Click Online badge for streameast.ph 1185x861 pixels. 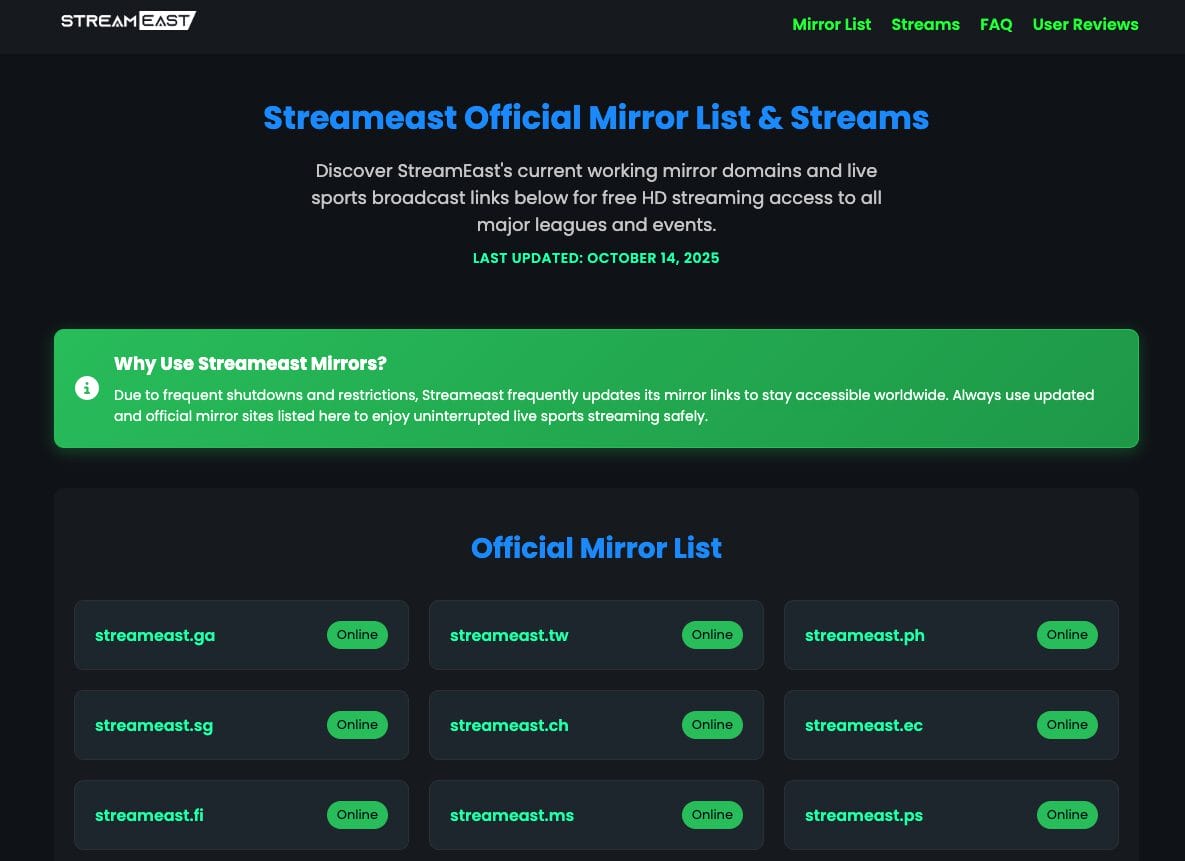(1067, 635)
